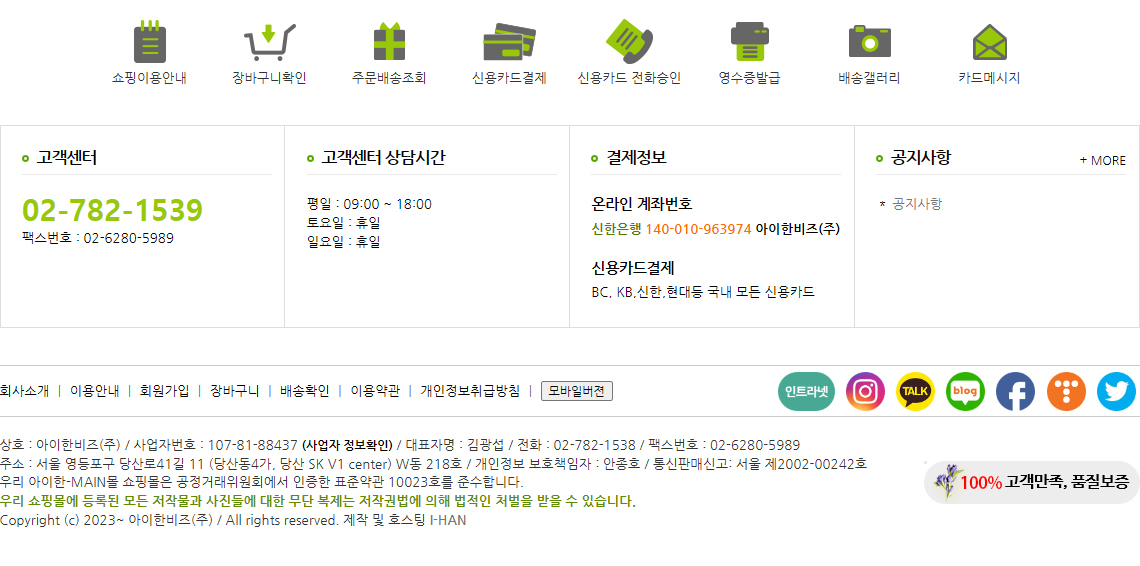
Task: Open the 영수증발급 printer icon
Action: tap(750, 41)
